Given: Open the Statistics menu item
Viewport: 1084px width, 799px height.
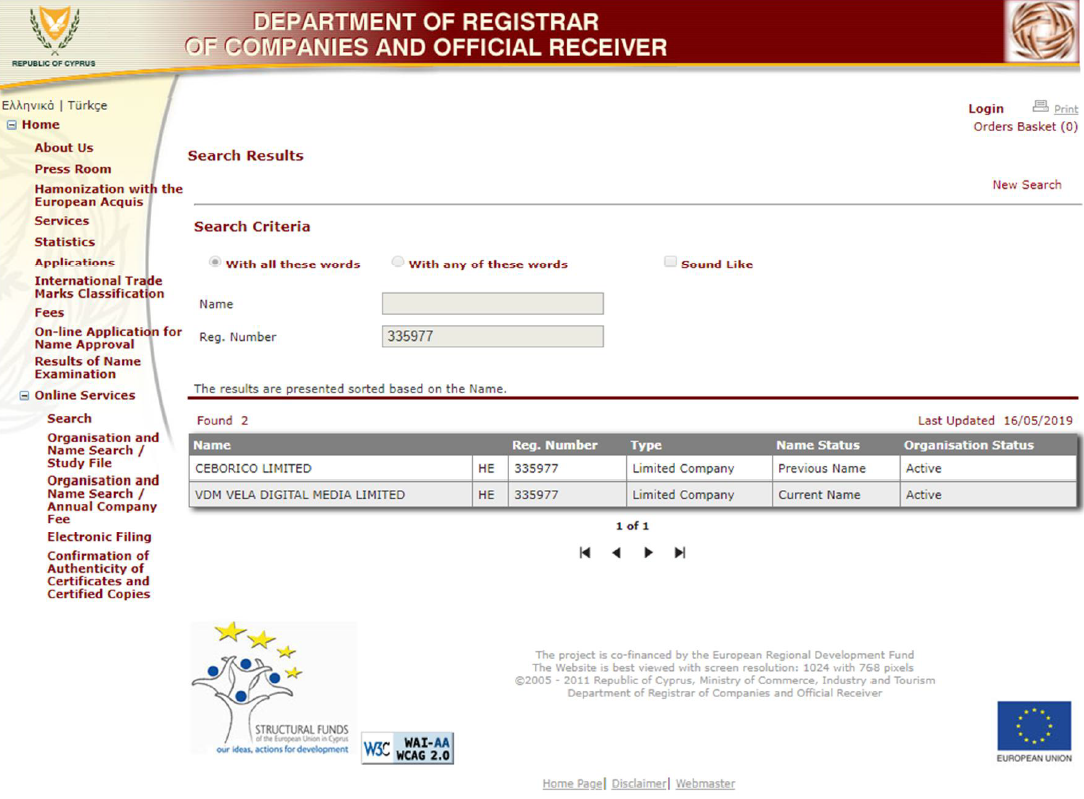Looking at the screenshot, I should [x=65, y=242].
